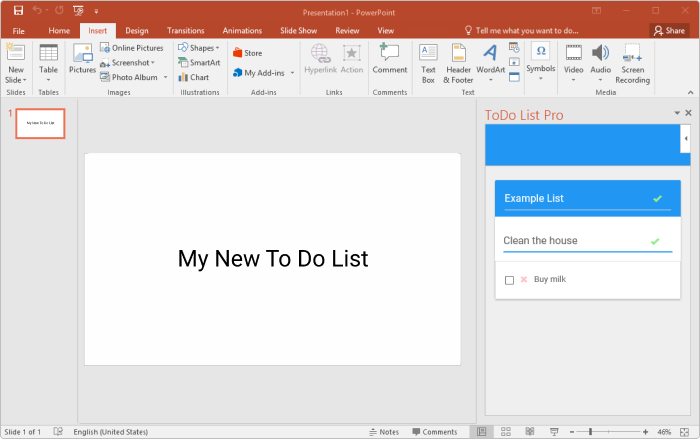Expand the Photo Album dropdown arrow

coord(166,77)
